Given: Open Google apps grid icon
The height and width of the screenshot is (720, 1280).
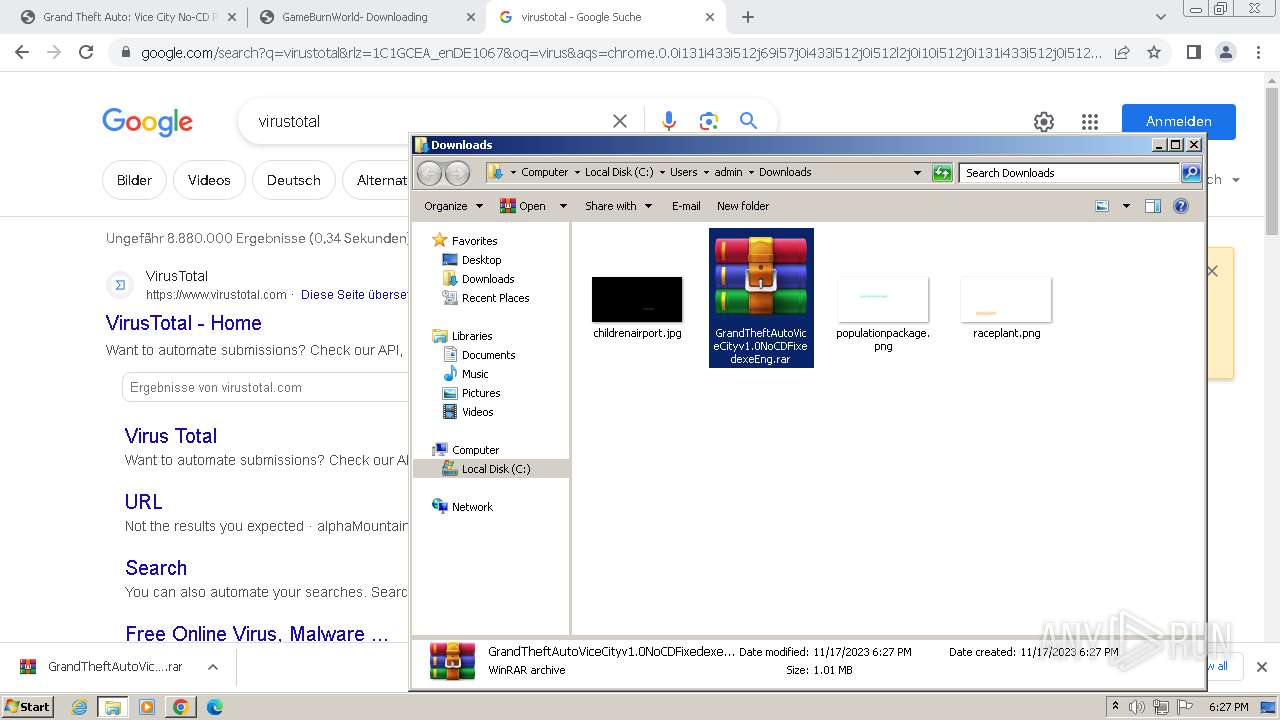Looking at the screenshot, I should tap(1090, 122).
